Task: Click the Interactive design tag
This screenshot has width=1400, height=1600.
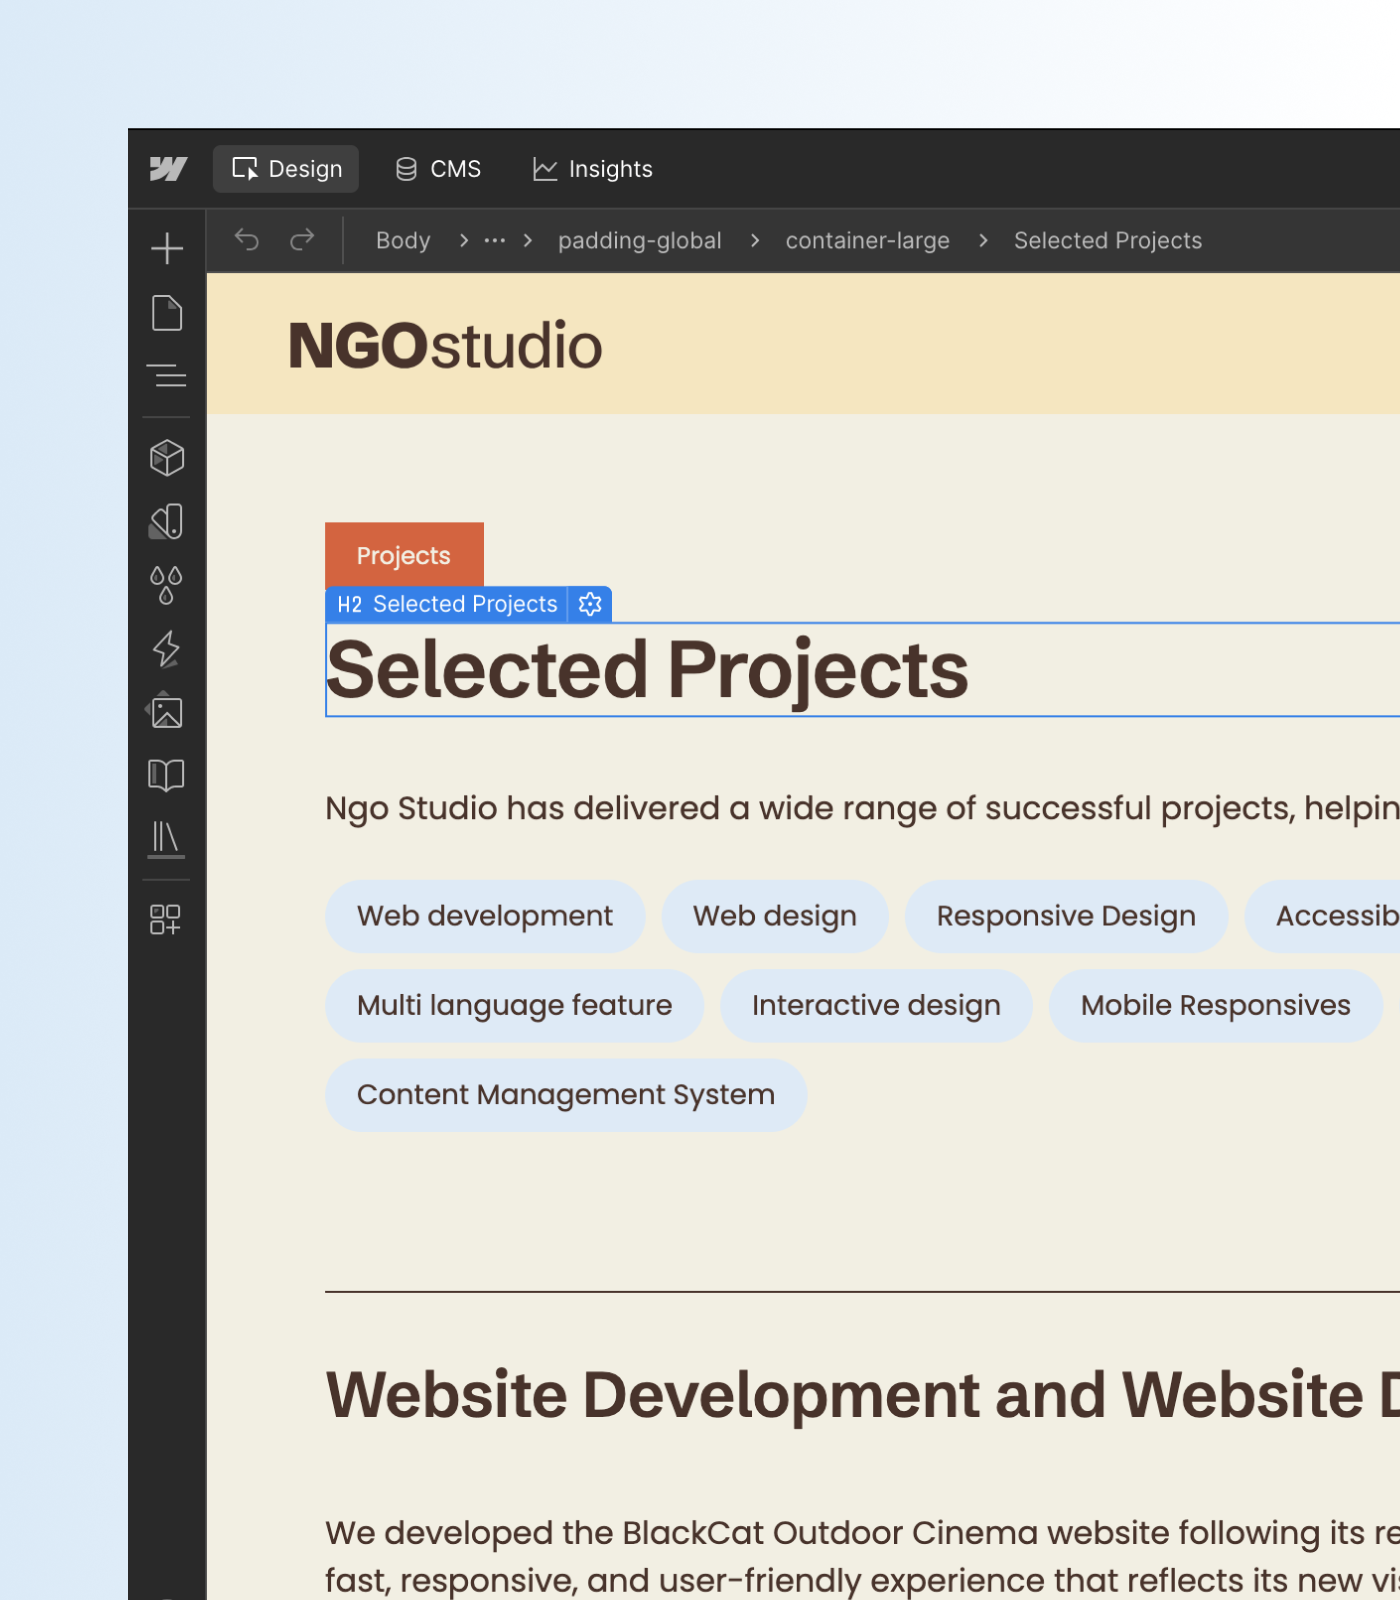Action: coord(876,1006)
